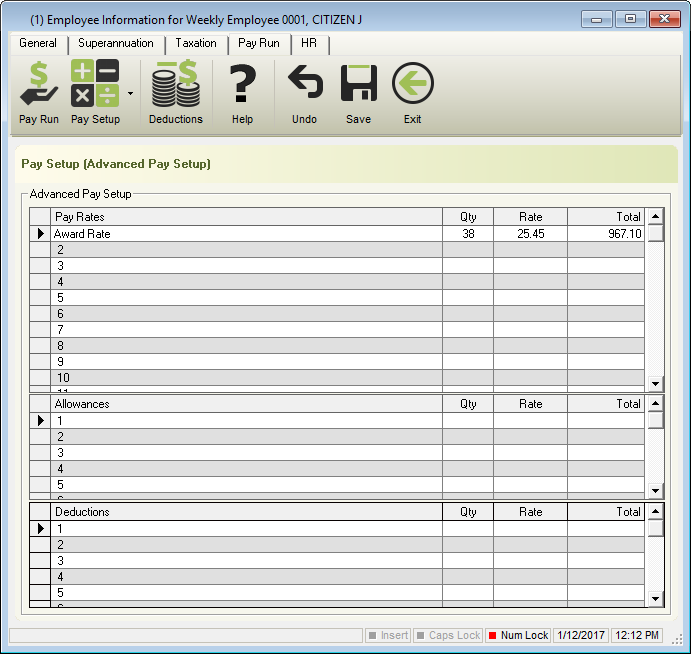Click scroll up arrow in Deductions grid
This screenshot has width=691, height=654.
[x=655, y=511]
